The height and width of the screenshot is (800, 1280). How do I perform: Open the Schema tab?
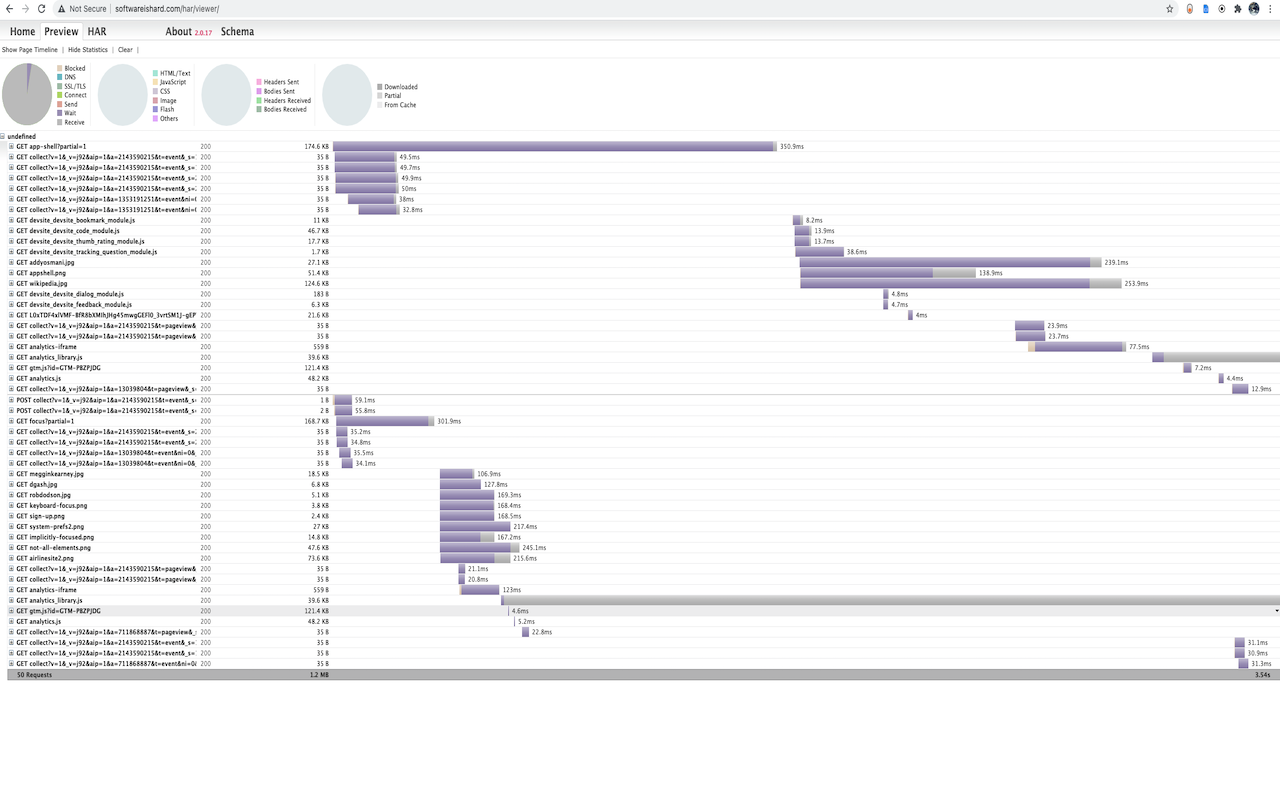pos(237,32)
